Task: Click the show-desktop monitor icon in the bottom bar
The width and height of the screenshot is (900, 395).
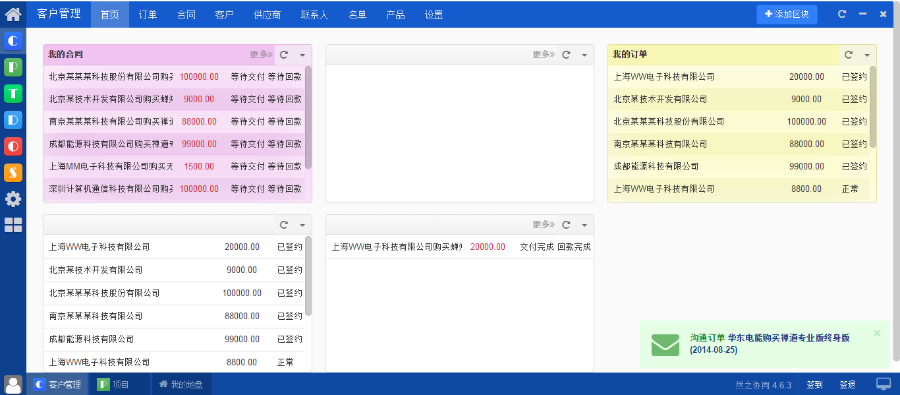Action: [883, 384]
